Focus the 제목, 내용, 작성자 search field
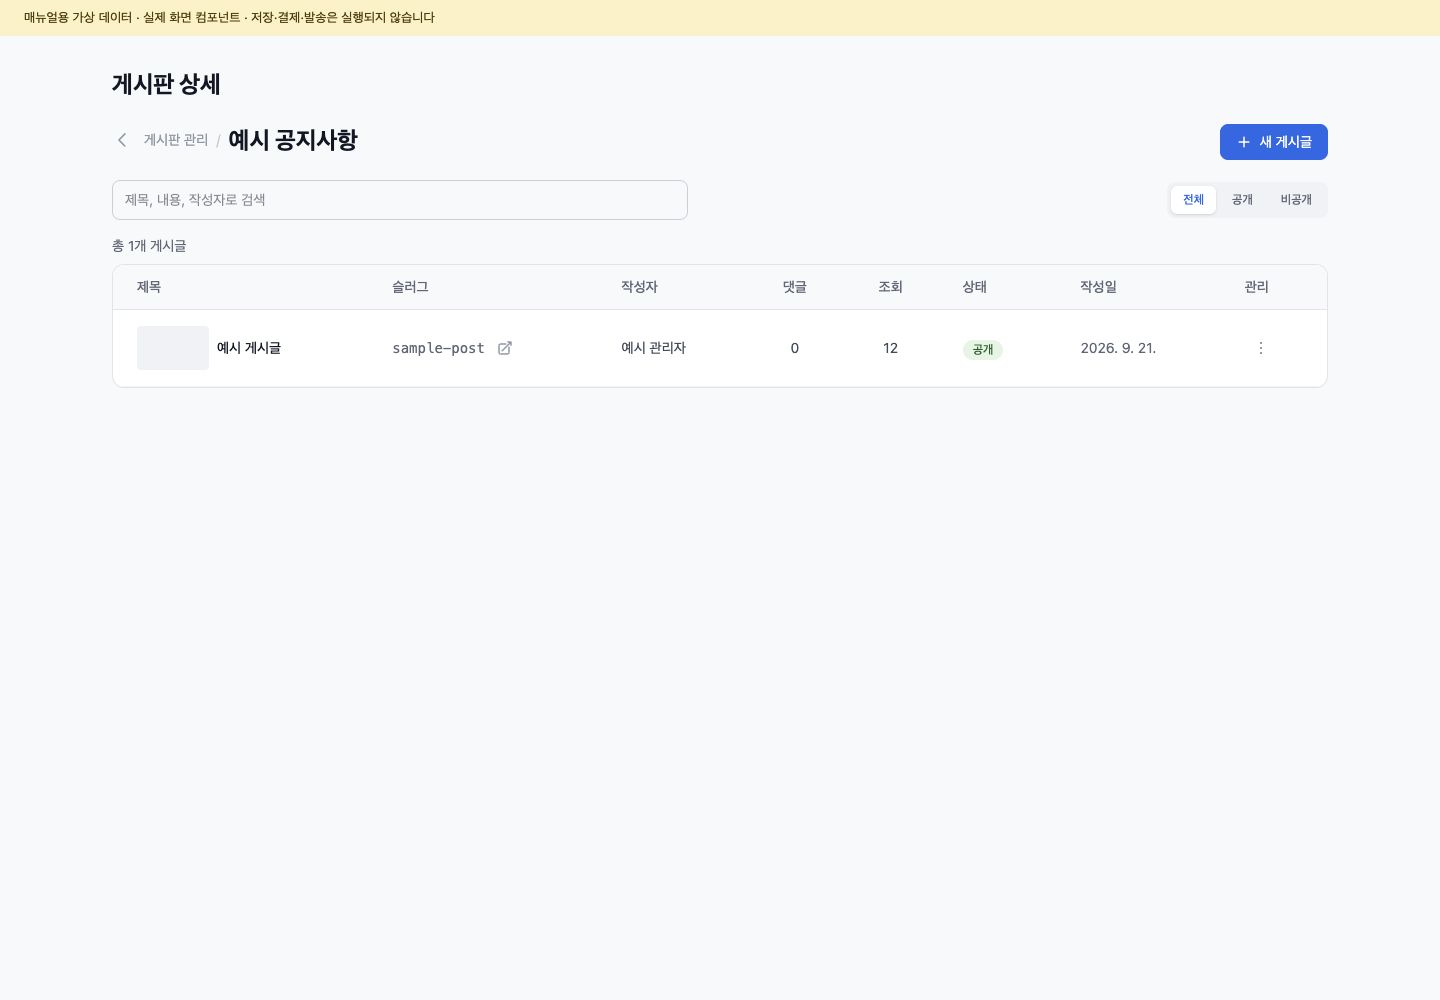The image size is (1440, 1000). tap(400, 200)
